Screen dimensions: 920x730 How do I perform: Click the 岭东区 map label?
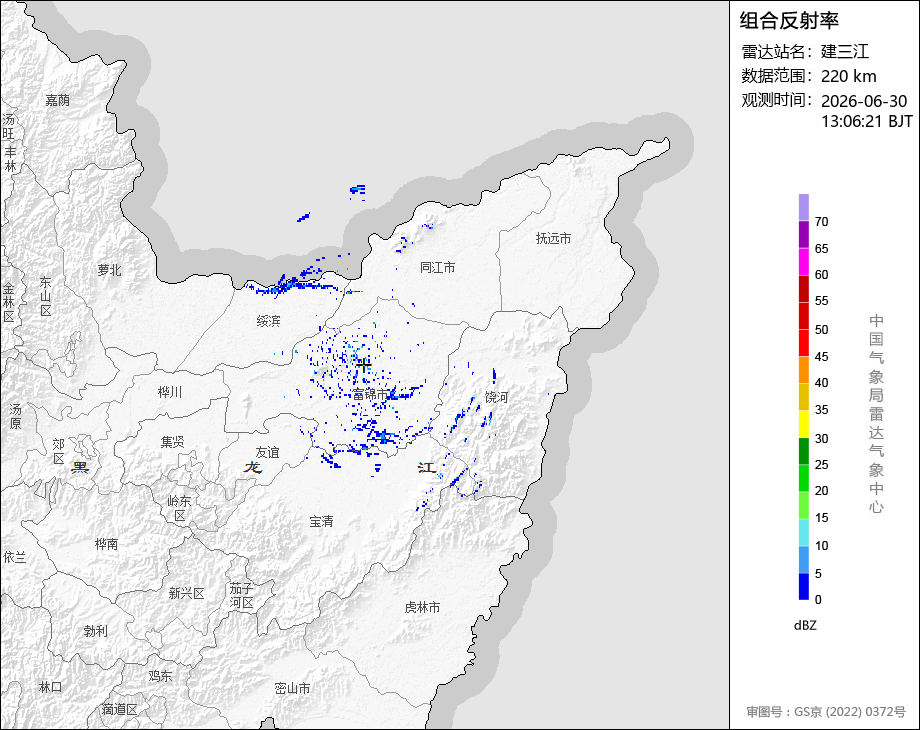[x=179, y=508]
